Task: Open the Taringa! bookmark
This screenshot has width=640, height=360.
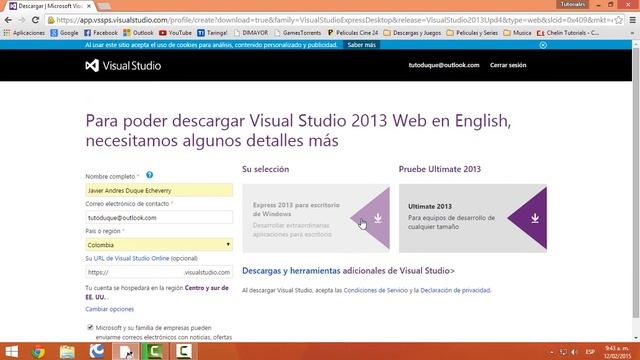Action: 212,33
